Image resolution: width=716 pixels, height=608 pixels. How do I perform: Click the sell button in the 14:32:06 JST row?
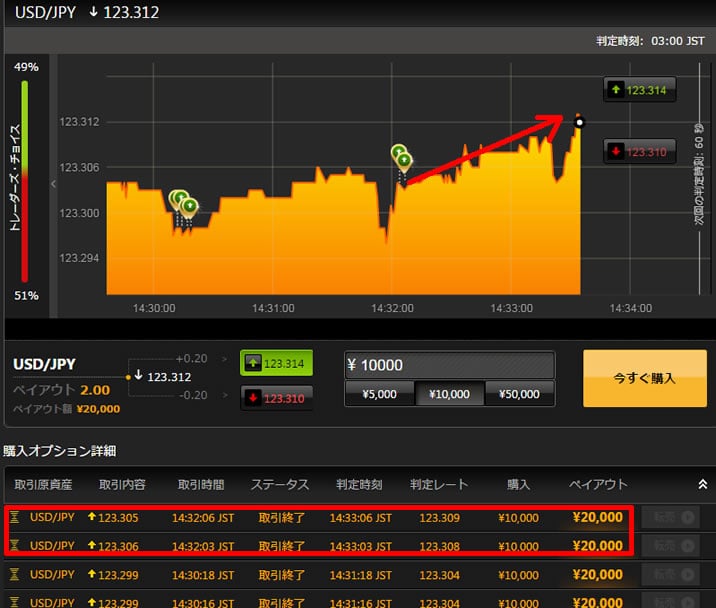670,517
